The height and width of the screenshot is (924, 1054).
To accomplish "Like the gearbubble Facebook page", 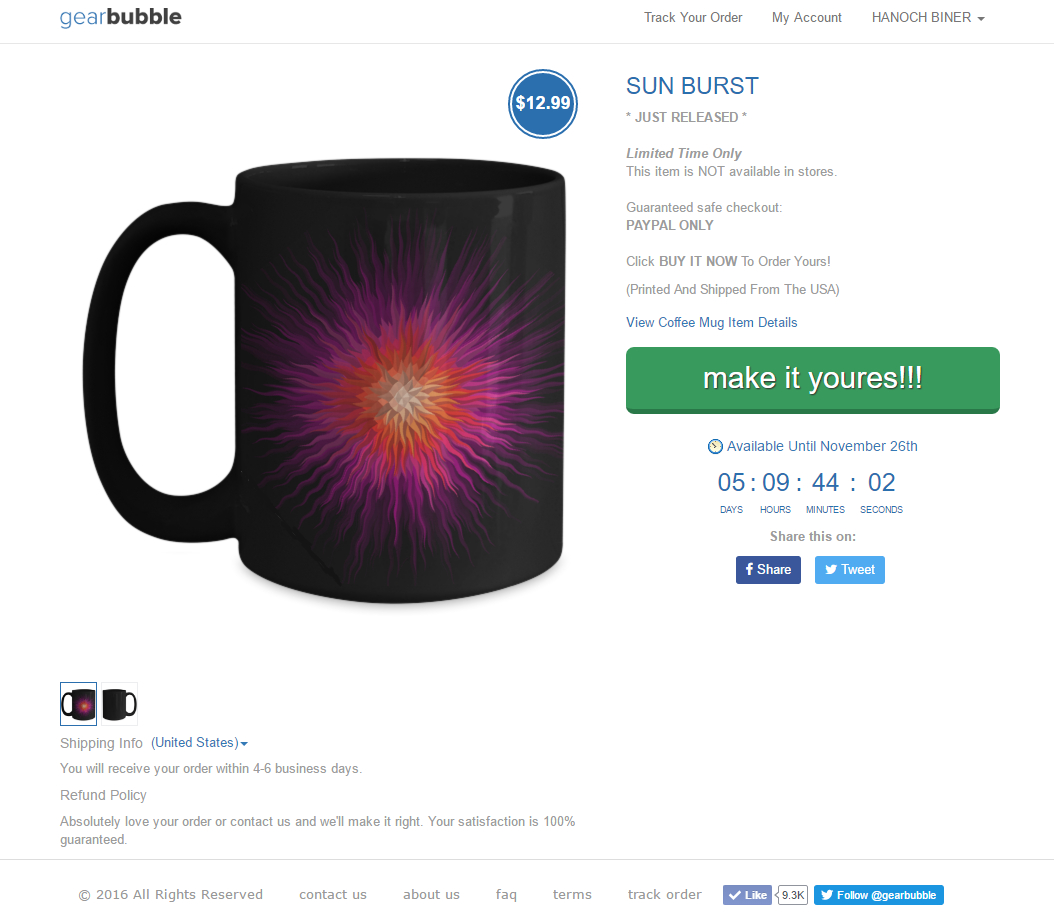I will point(747,895).
